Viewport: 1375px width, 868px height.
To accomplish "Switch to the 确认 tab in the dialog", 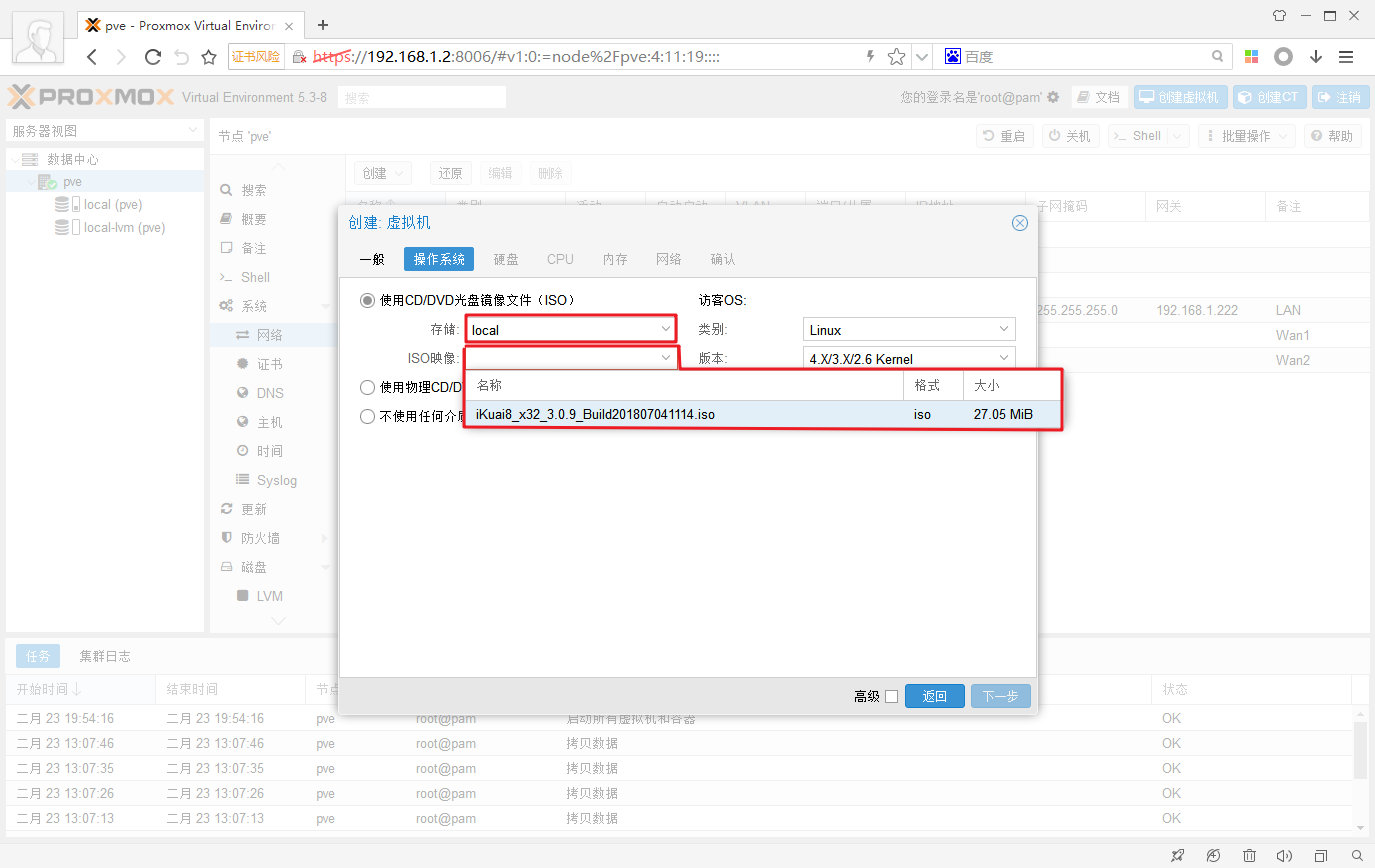I will [x=723, y=259].
